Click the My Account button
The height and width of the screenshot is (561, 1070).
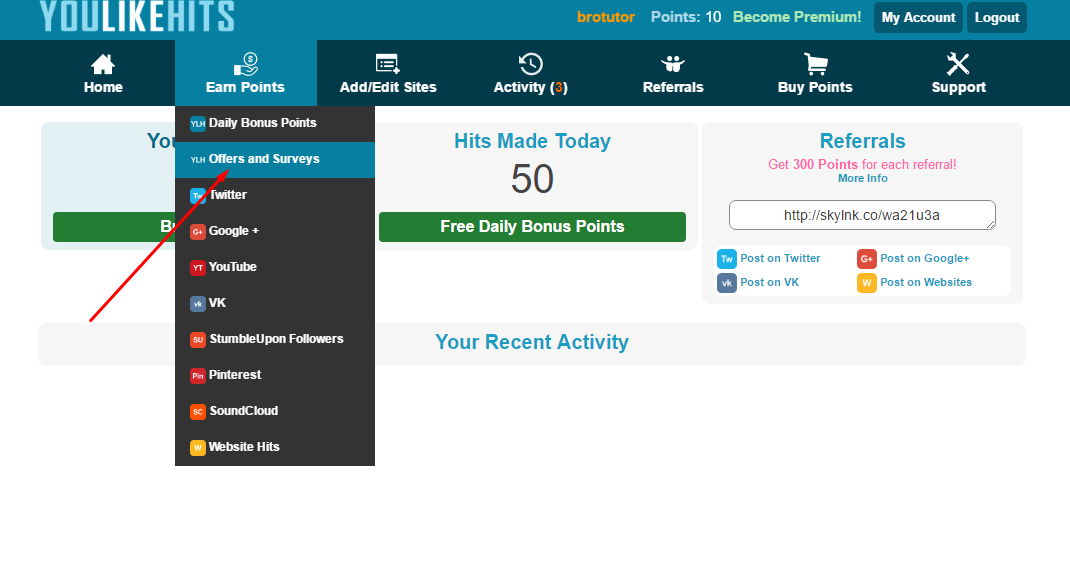919,18
